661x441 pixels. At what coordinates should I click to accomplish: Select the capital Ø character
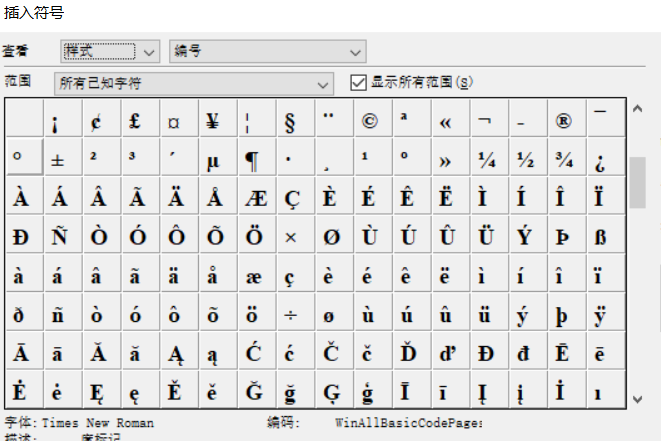coord(335,234)
